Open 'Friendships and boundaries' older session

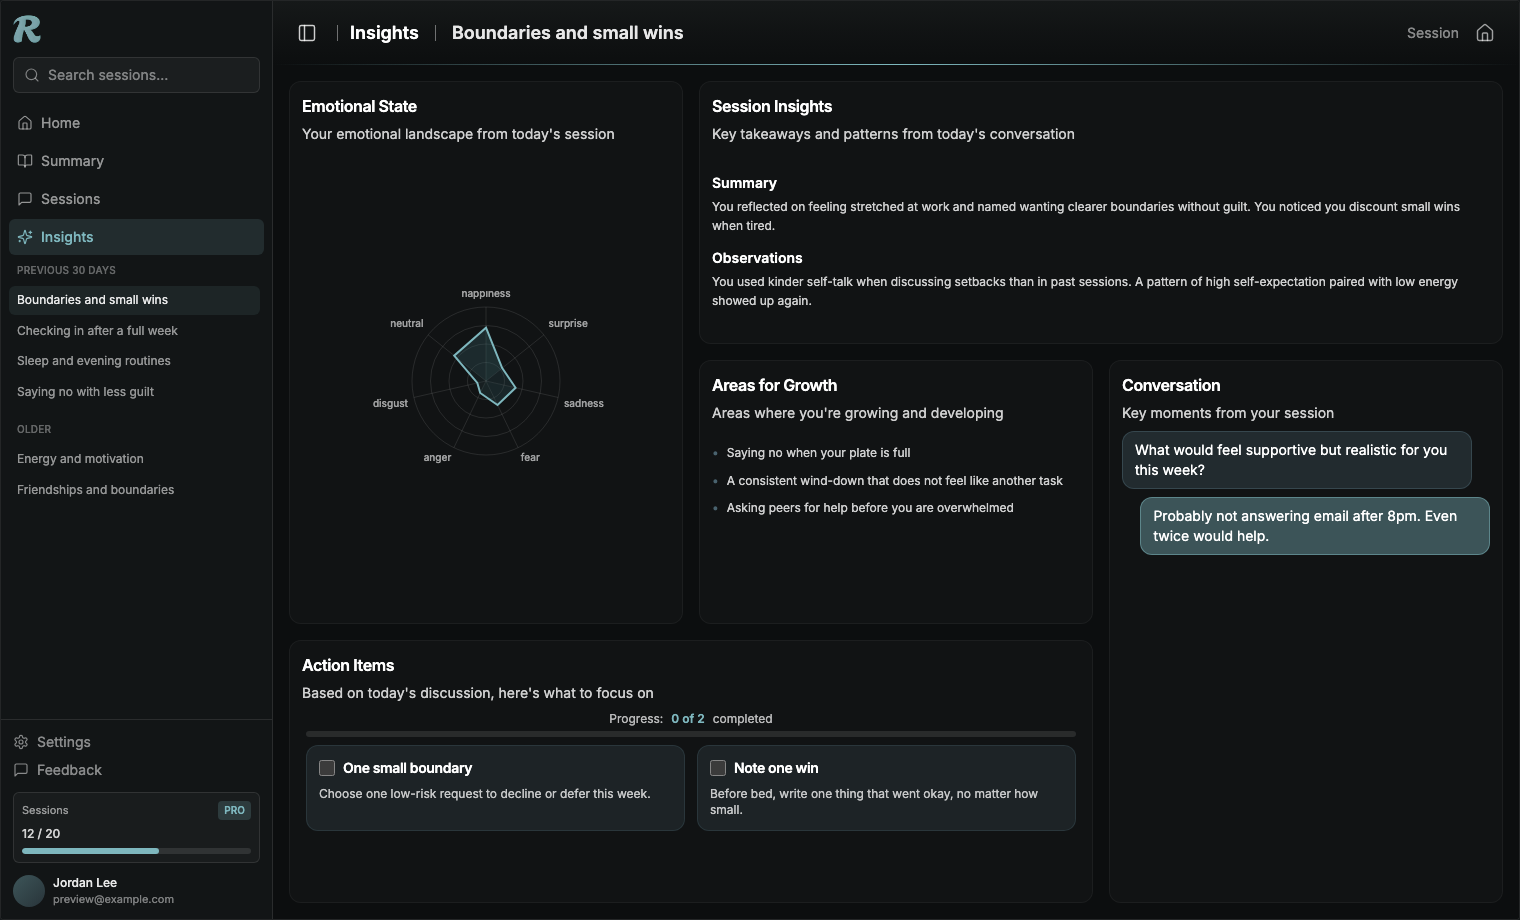pyautogui.click(x=95, y=490)
